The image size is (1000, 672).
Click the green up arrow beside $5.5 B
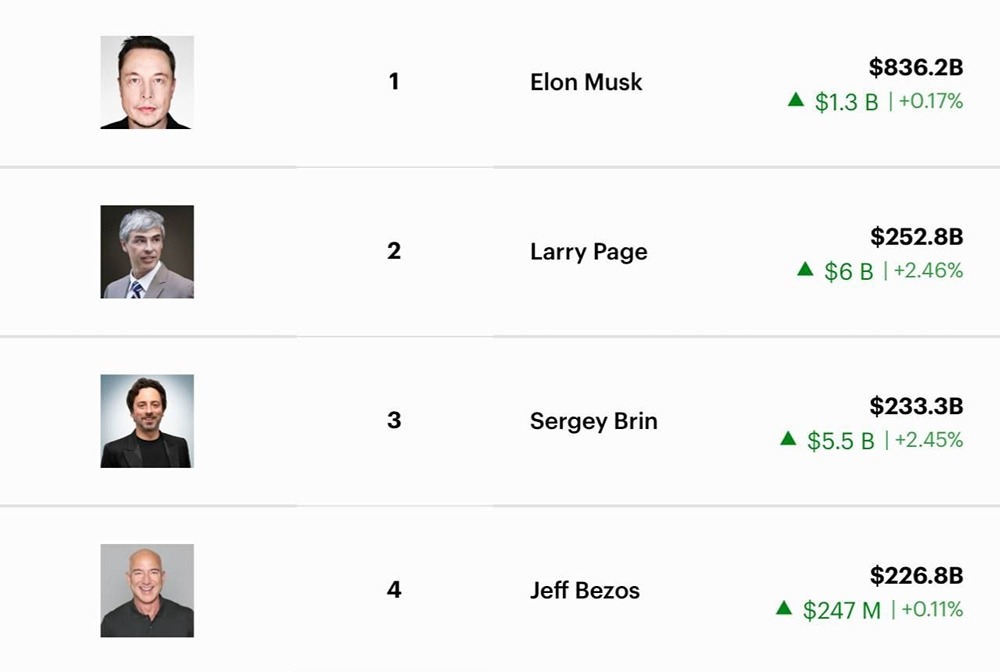pos(788,438)
